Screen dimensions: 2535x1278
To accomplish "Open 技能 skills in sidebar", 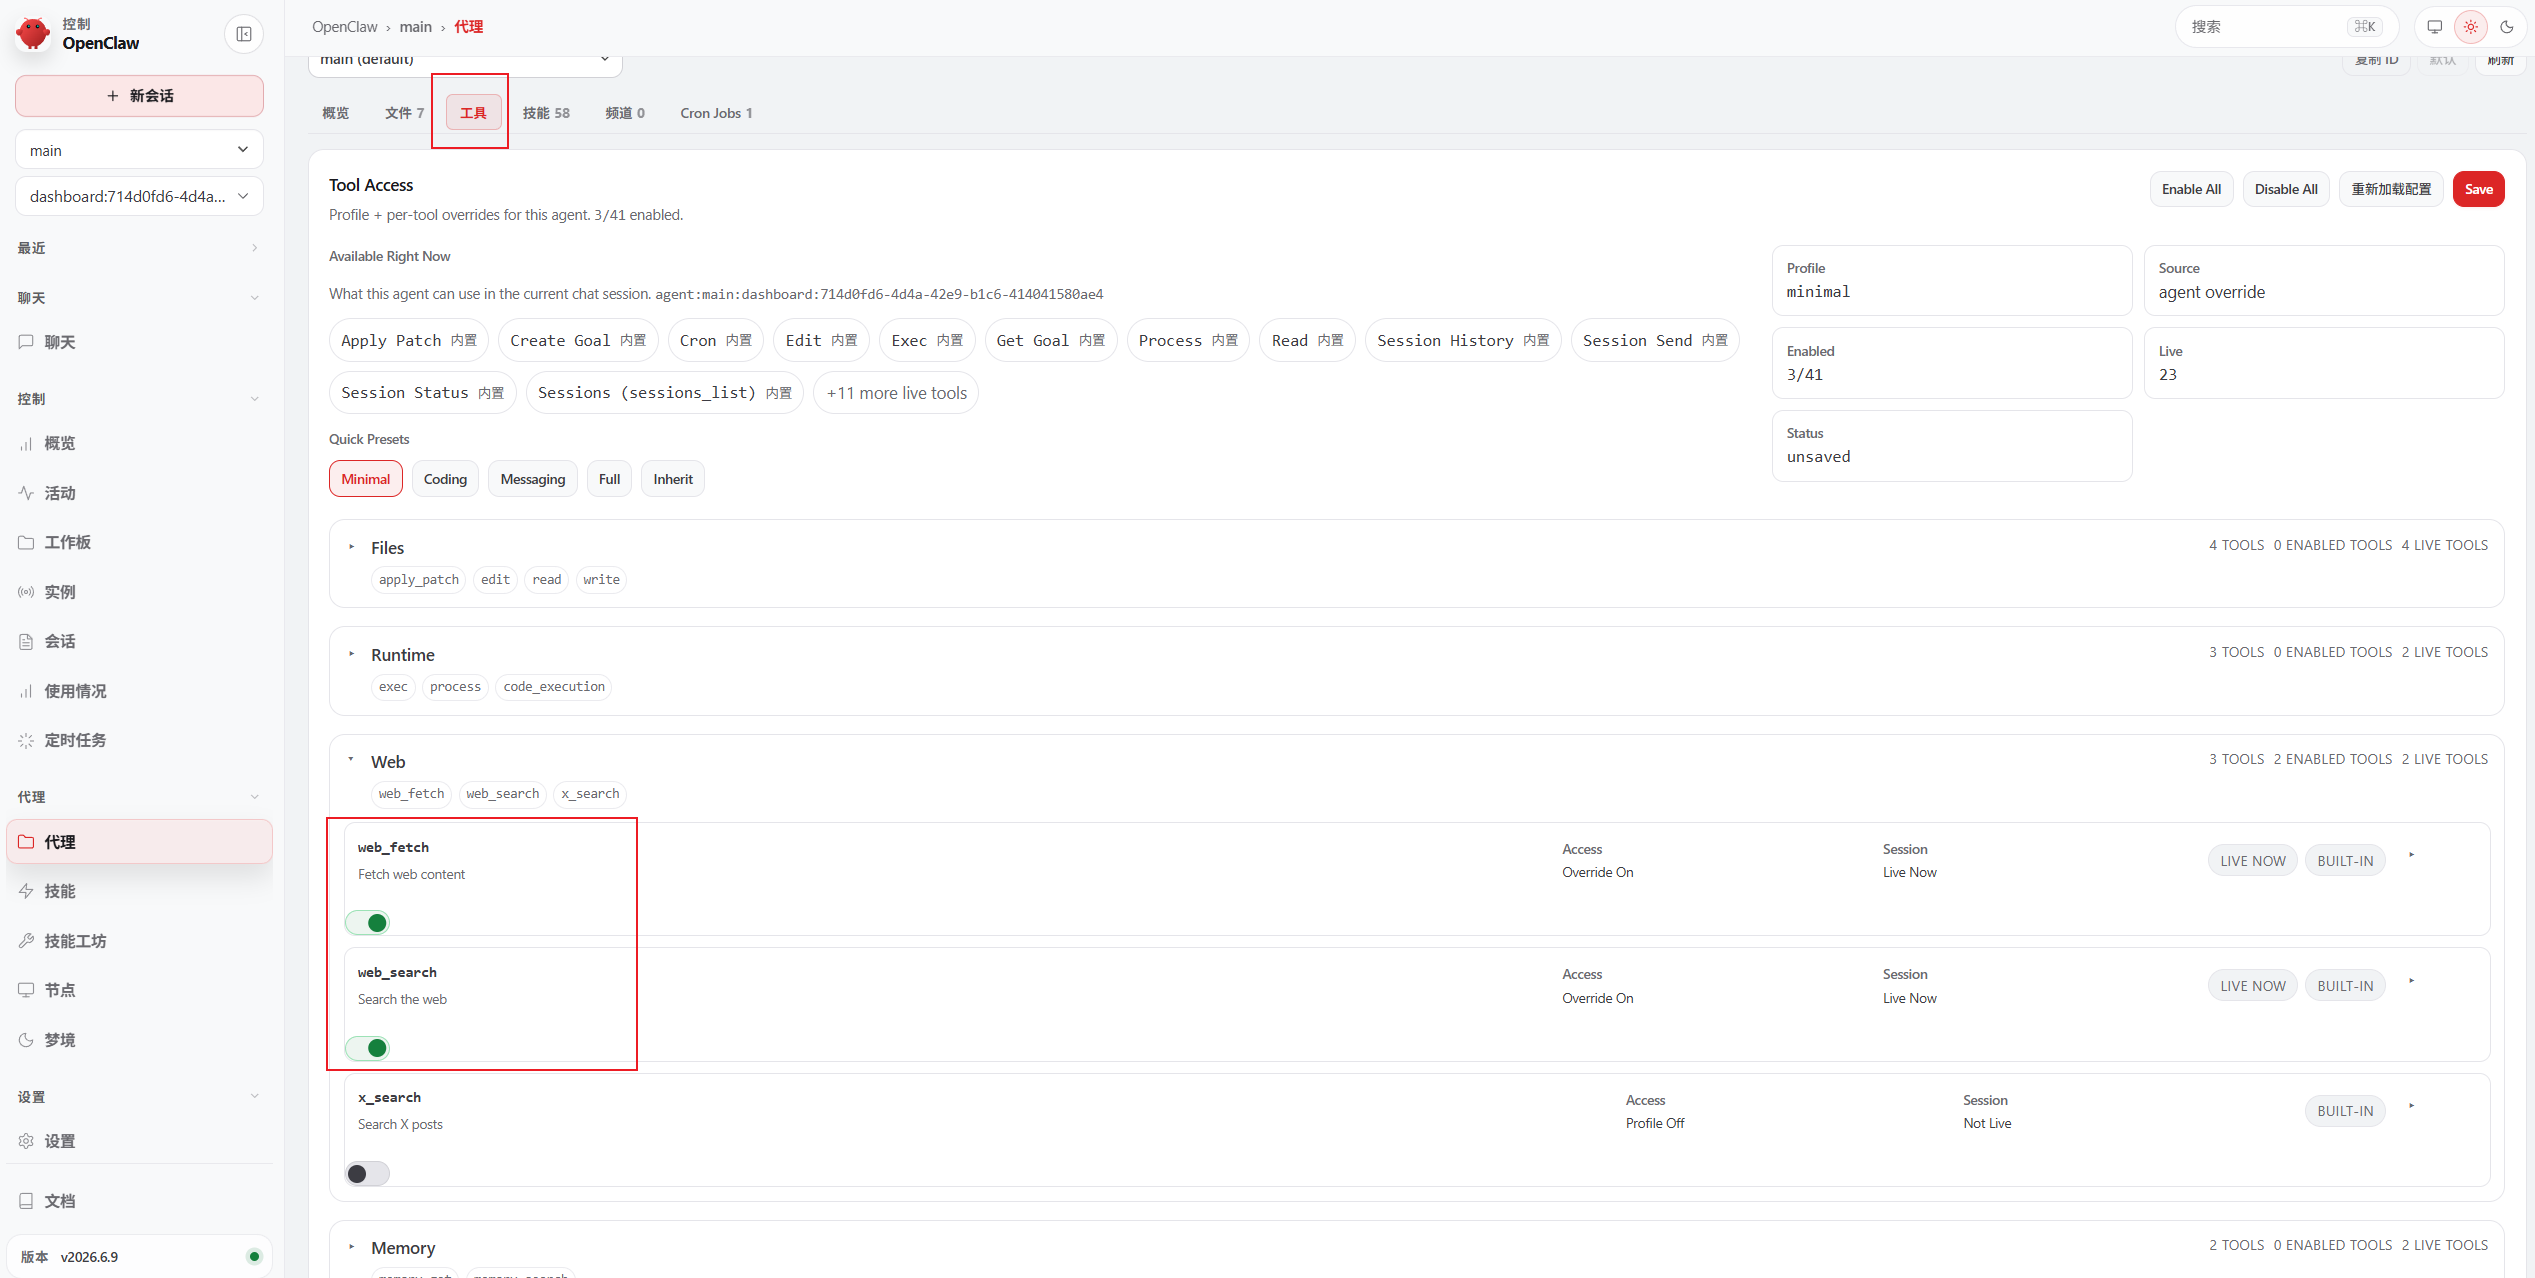I will point(139,891).
